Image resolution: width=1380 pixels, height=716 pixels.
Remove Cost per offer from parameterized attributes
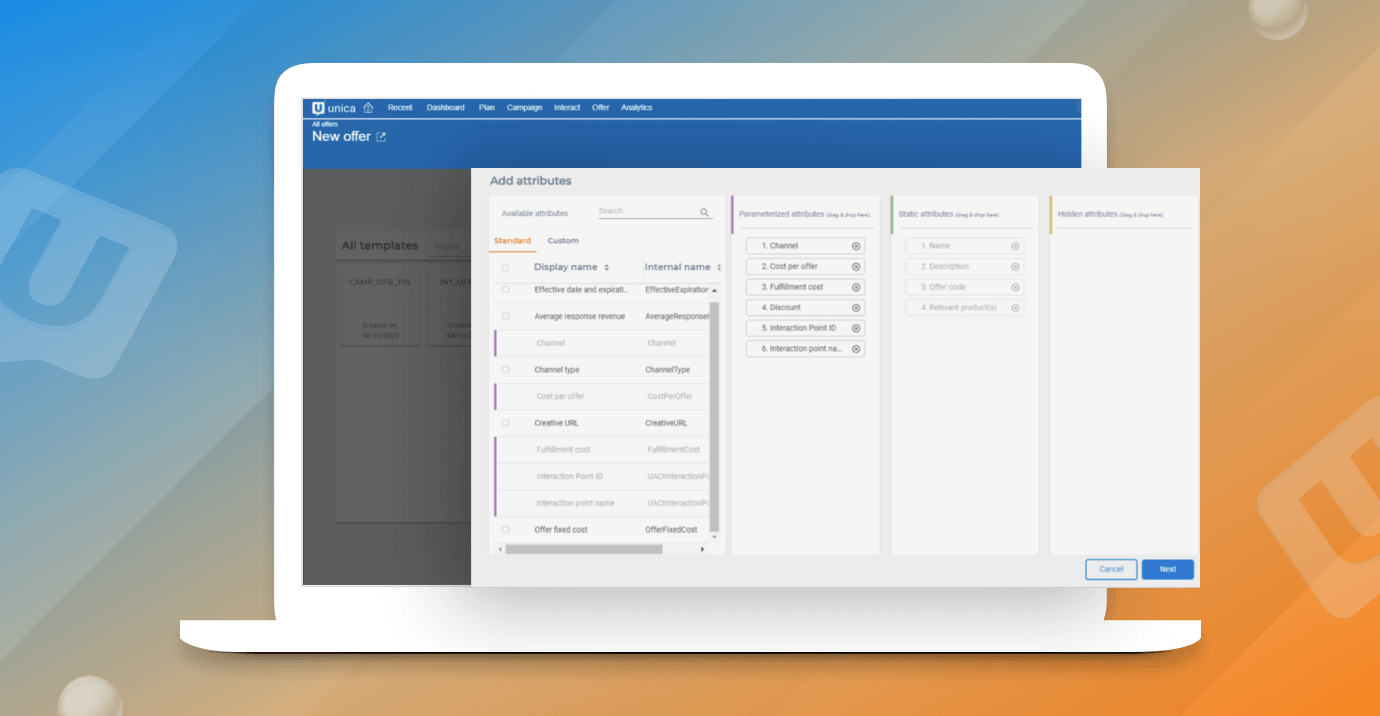pos(856,267)
